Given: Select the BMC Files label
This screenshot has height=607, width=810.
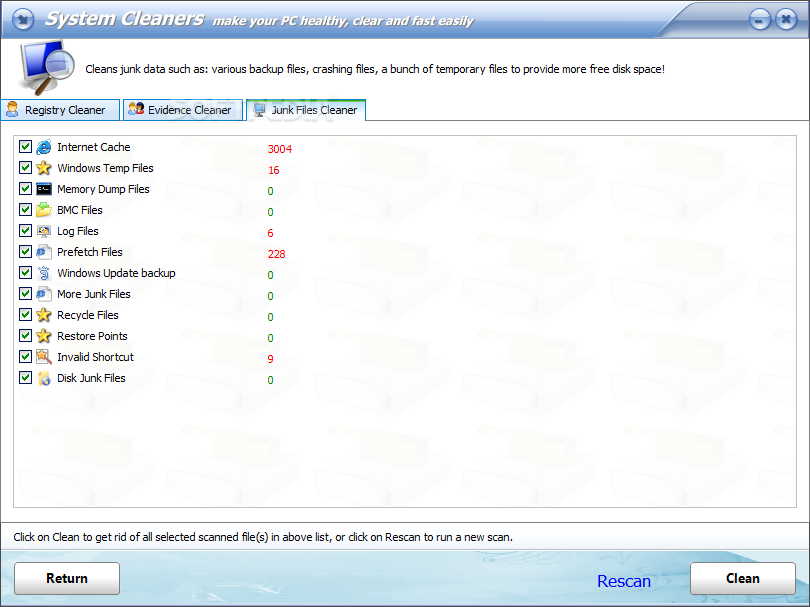Looking at the screenshot, I should [80, 210].
